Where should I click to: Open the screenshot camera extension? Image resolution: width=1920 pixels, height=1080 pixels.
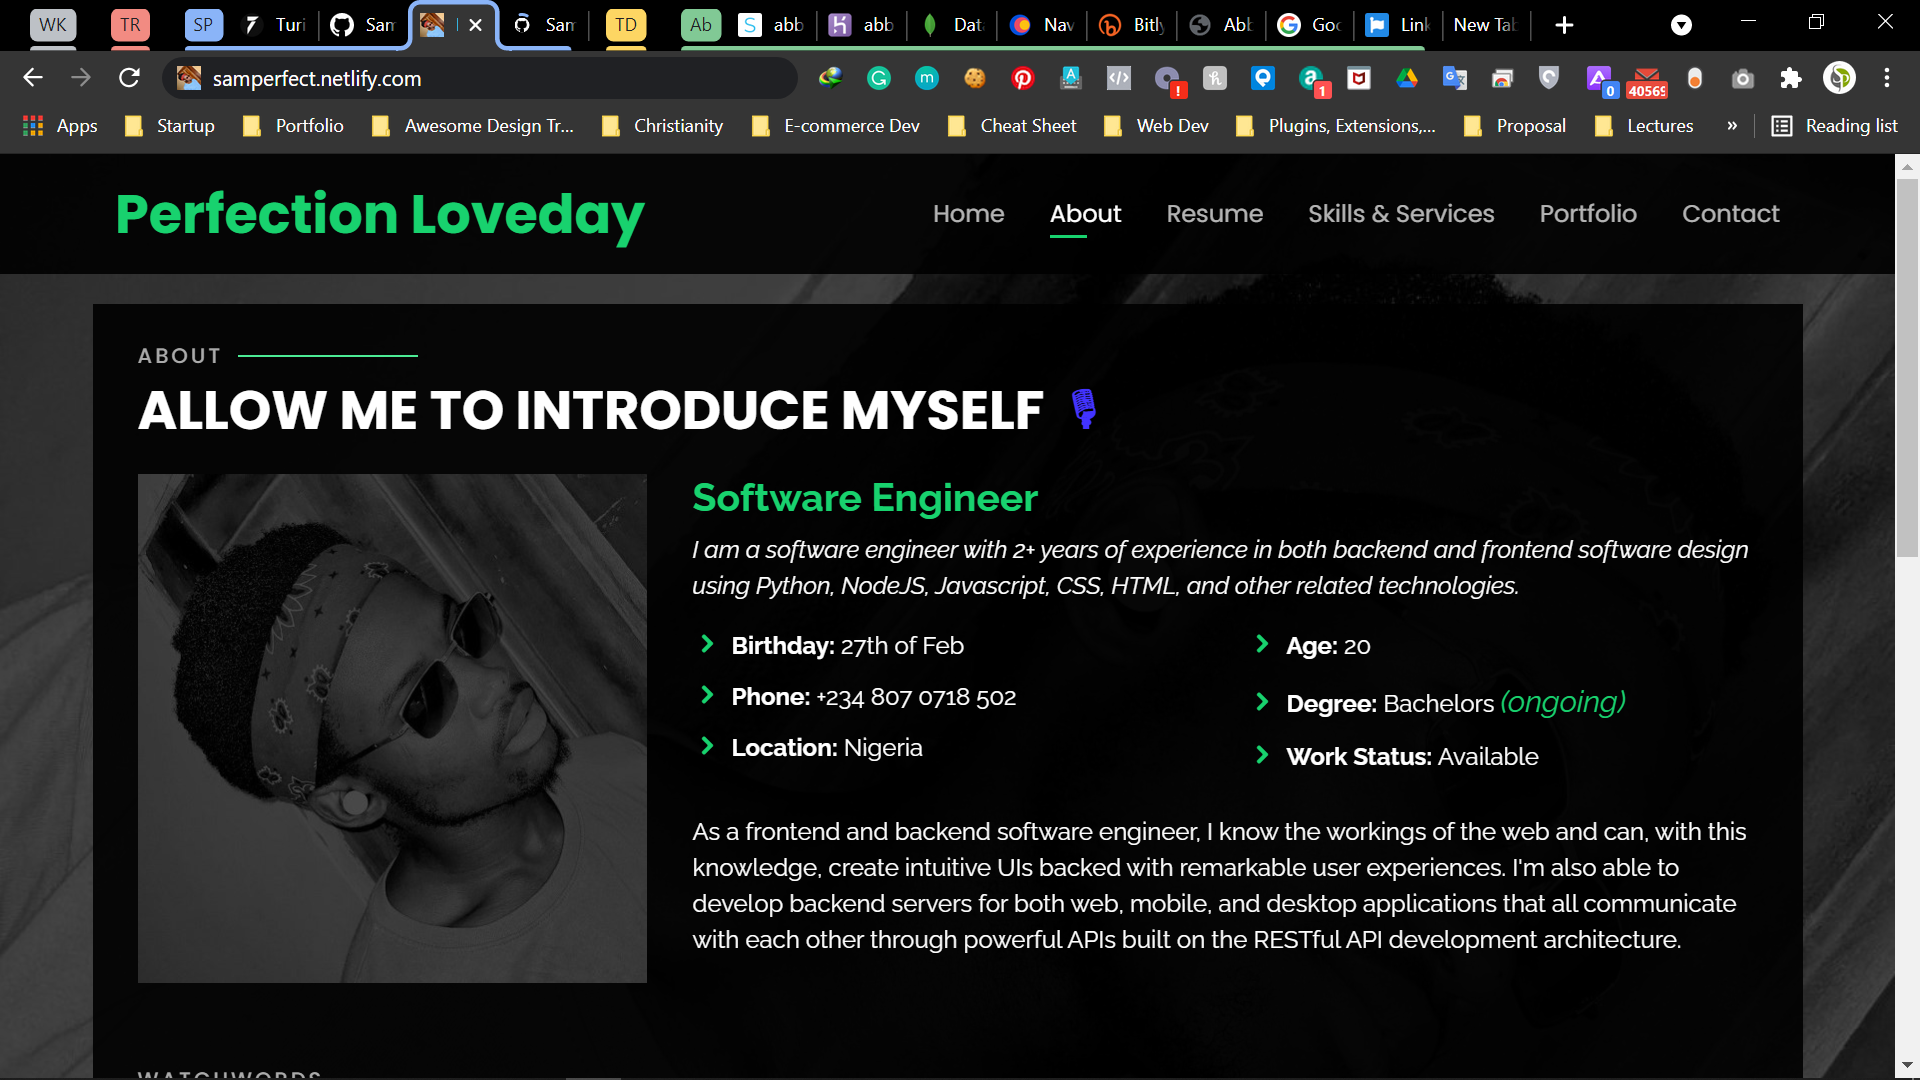[1743, 78]
